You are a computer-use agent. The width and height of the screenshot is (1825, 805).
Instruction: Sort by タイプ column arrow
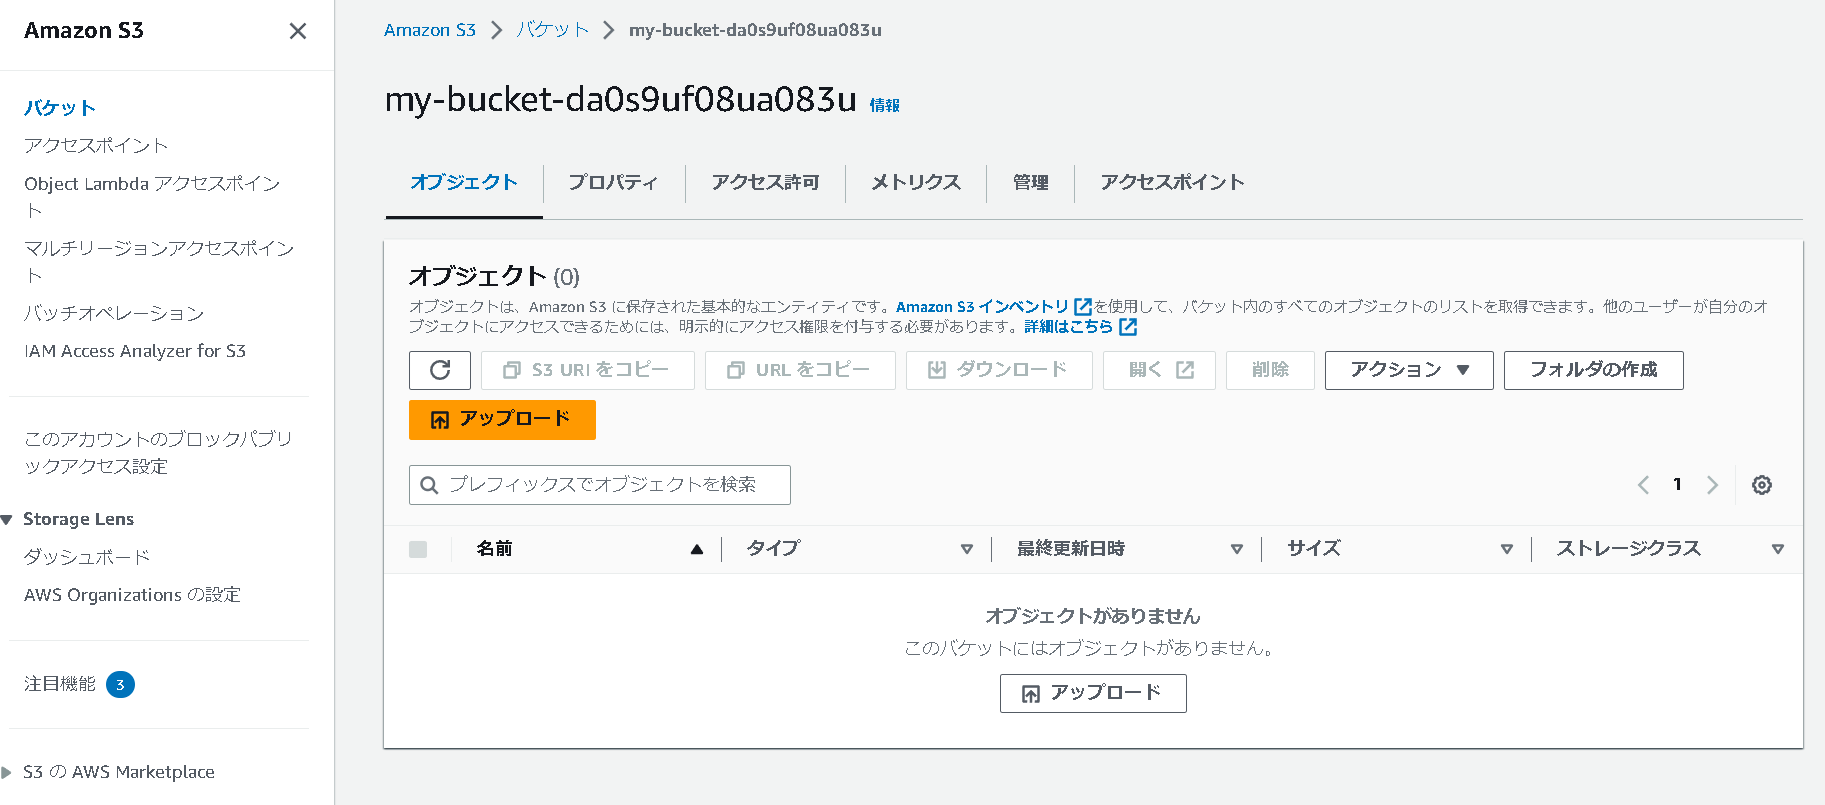967,549
